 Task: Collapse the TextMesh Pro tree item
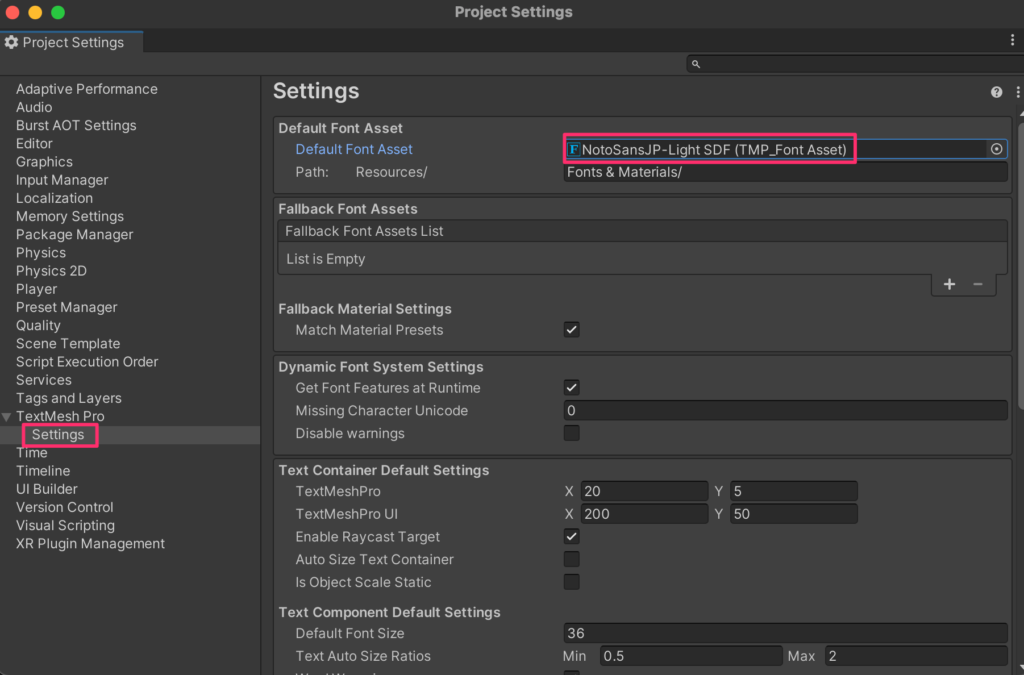click(8, 417)
